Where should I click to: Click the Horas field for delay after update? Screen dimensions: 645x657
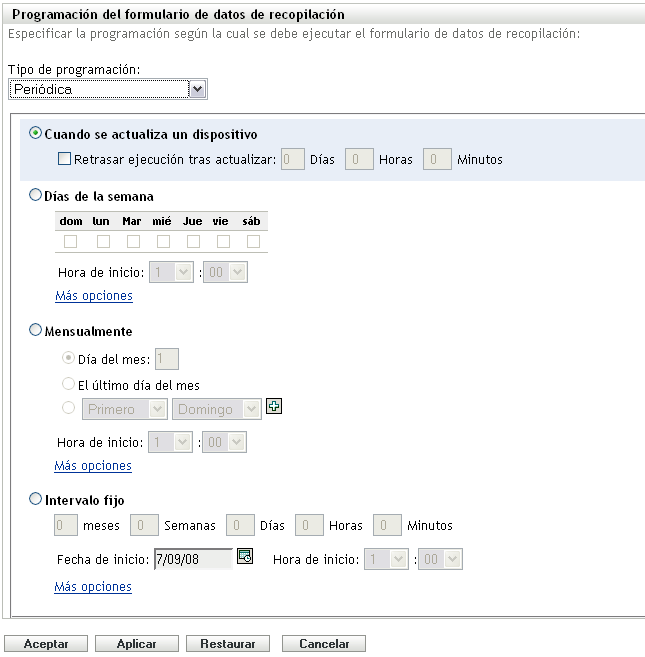[x=359, y=159]
